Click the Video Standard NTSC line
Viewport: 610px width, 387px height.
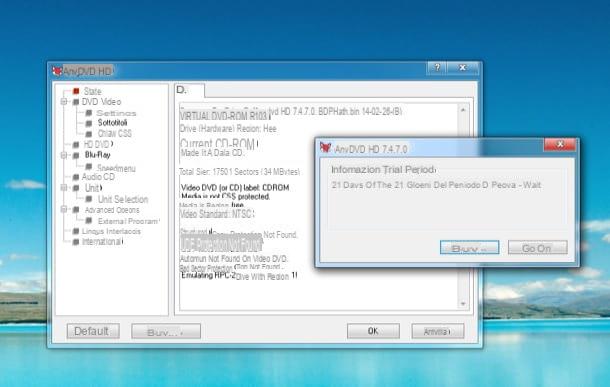point(217,214)
